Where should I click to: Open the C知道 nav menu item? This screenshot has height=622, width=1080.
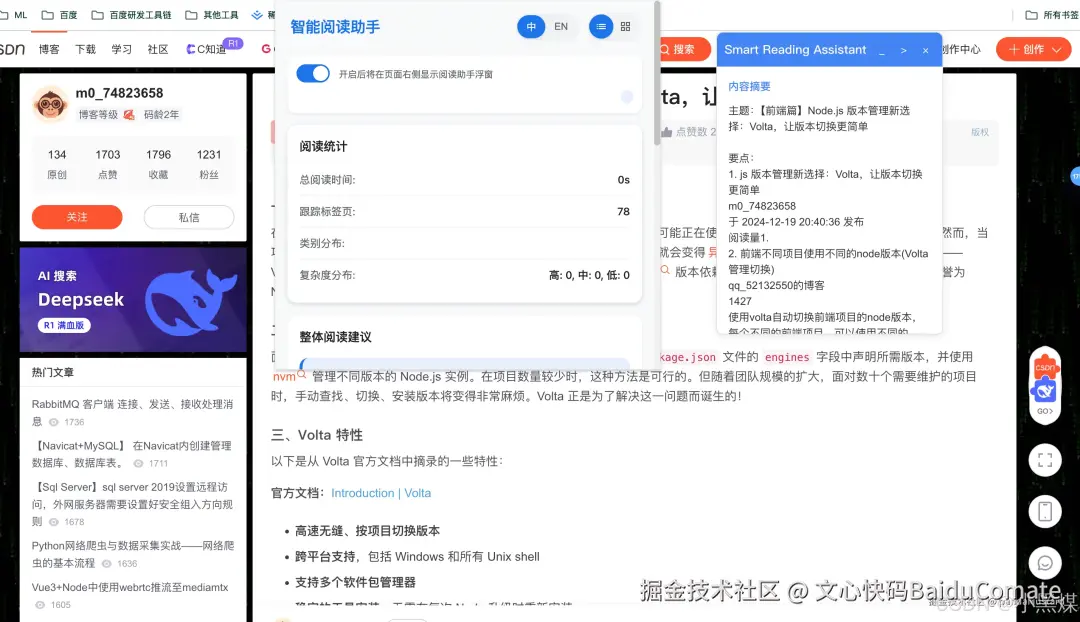207,50
